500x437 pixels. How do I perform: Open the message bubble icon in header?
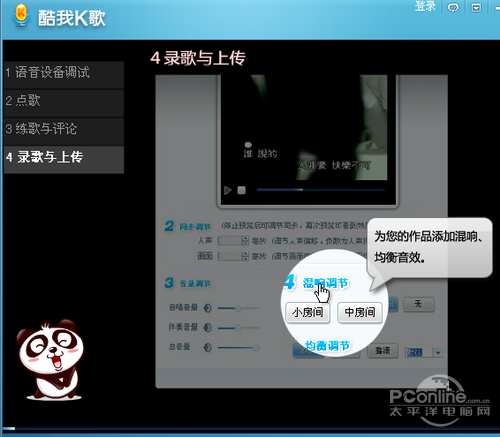click(x=453, y=7)
